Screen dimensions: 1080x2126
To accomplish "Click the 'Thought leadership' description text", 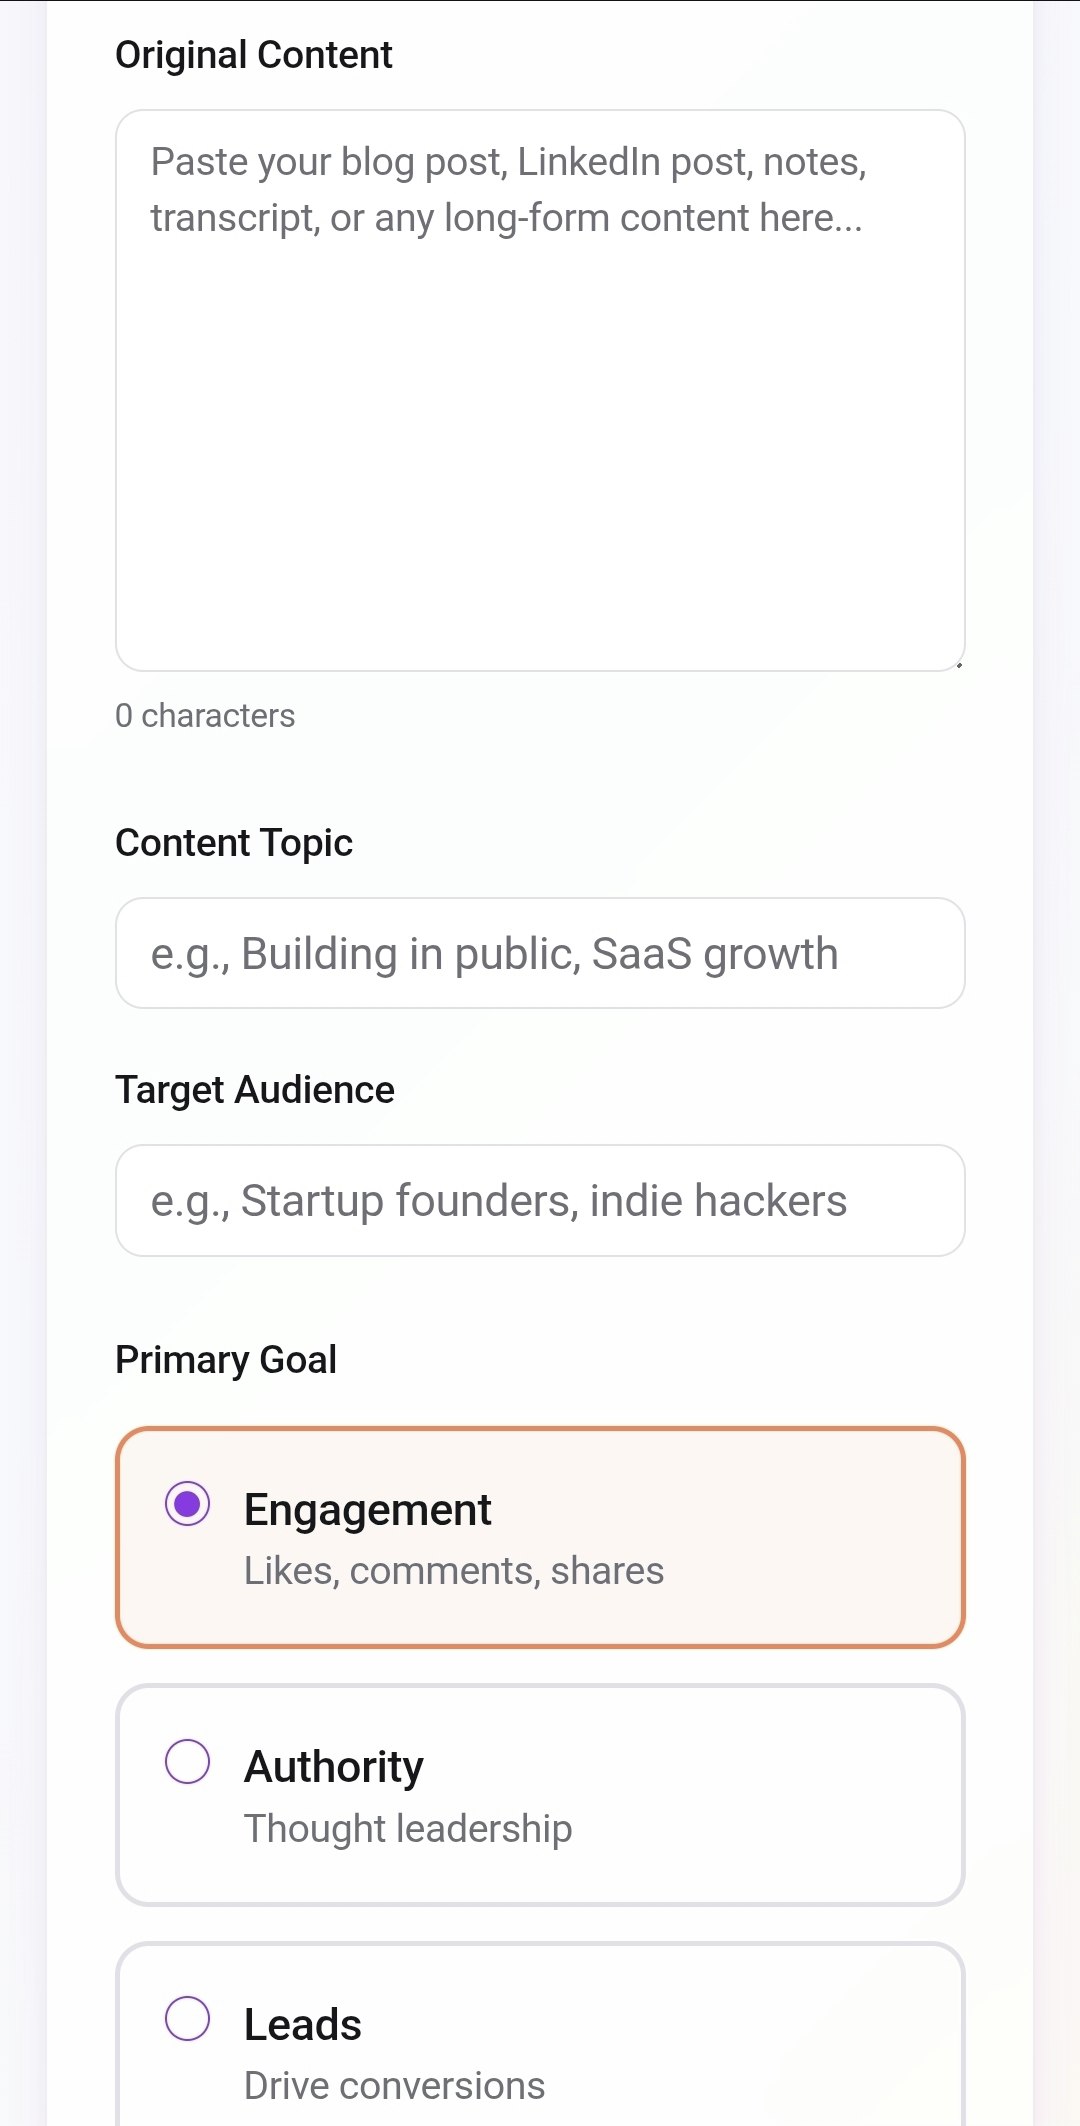I will pos(408,1827).
